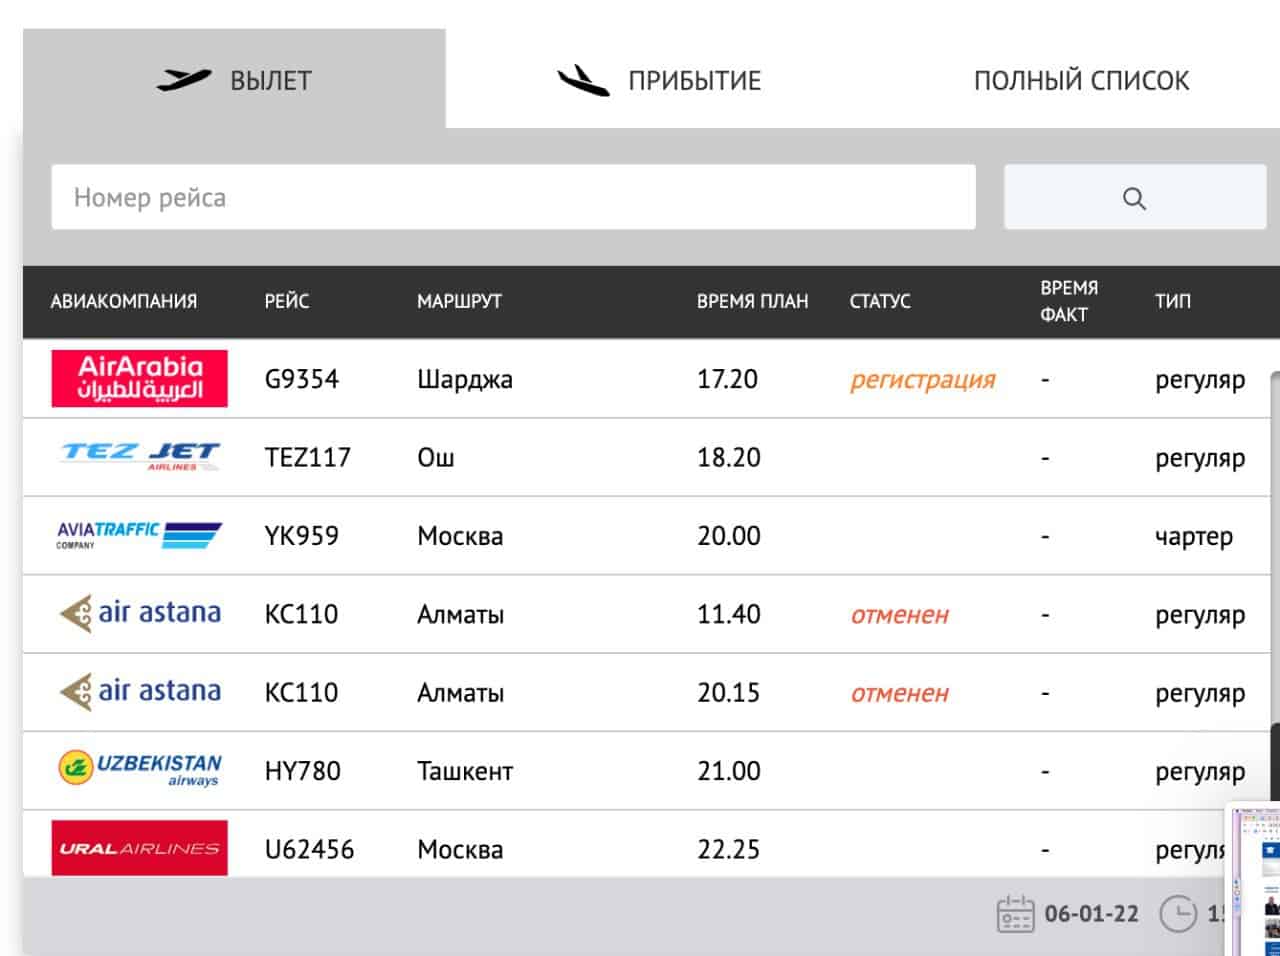
Task: Click the magnifying glass search button
Action: [x=1134, y=198]
